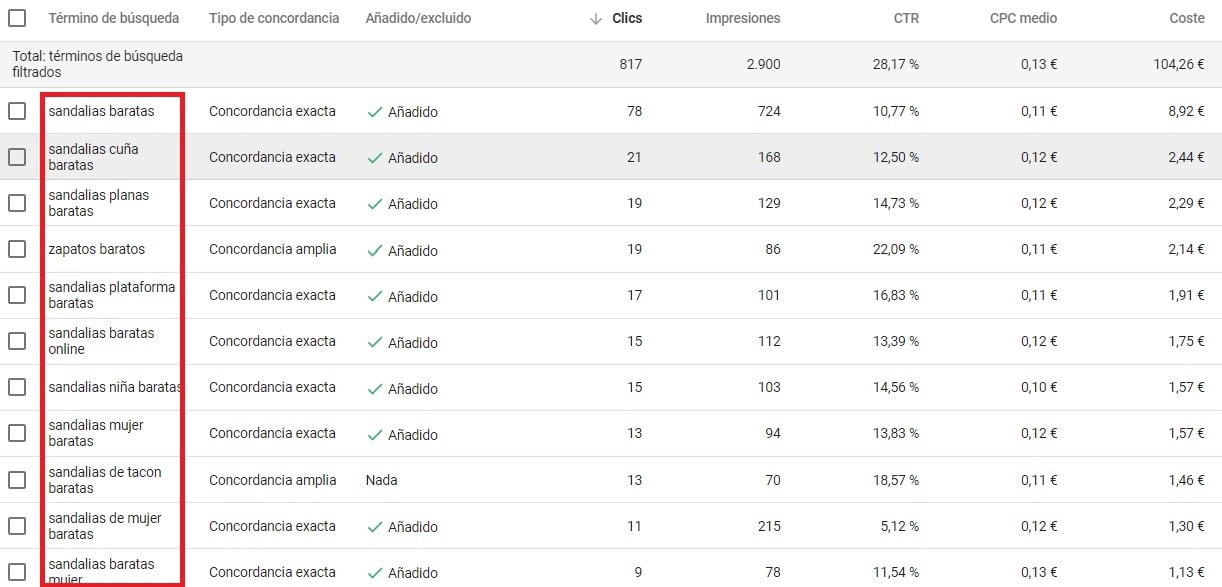Click the Término de búsqueda column header

114,18
